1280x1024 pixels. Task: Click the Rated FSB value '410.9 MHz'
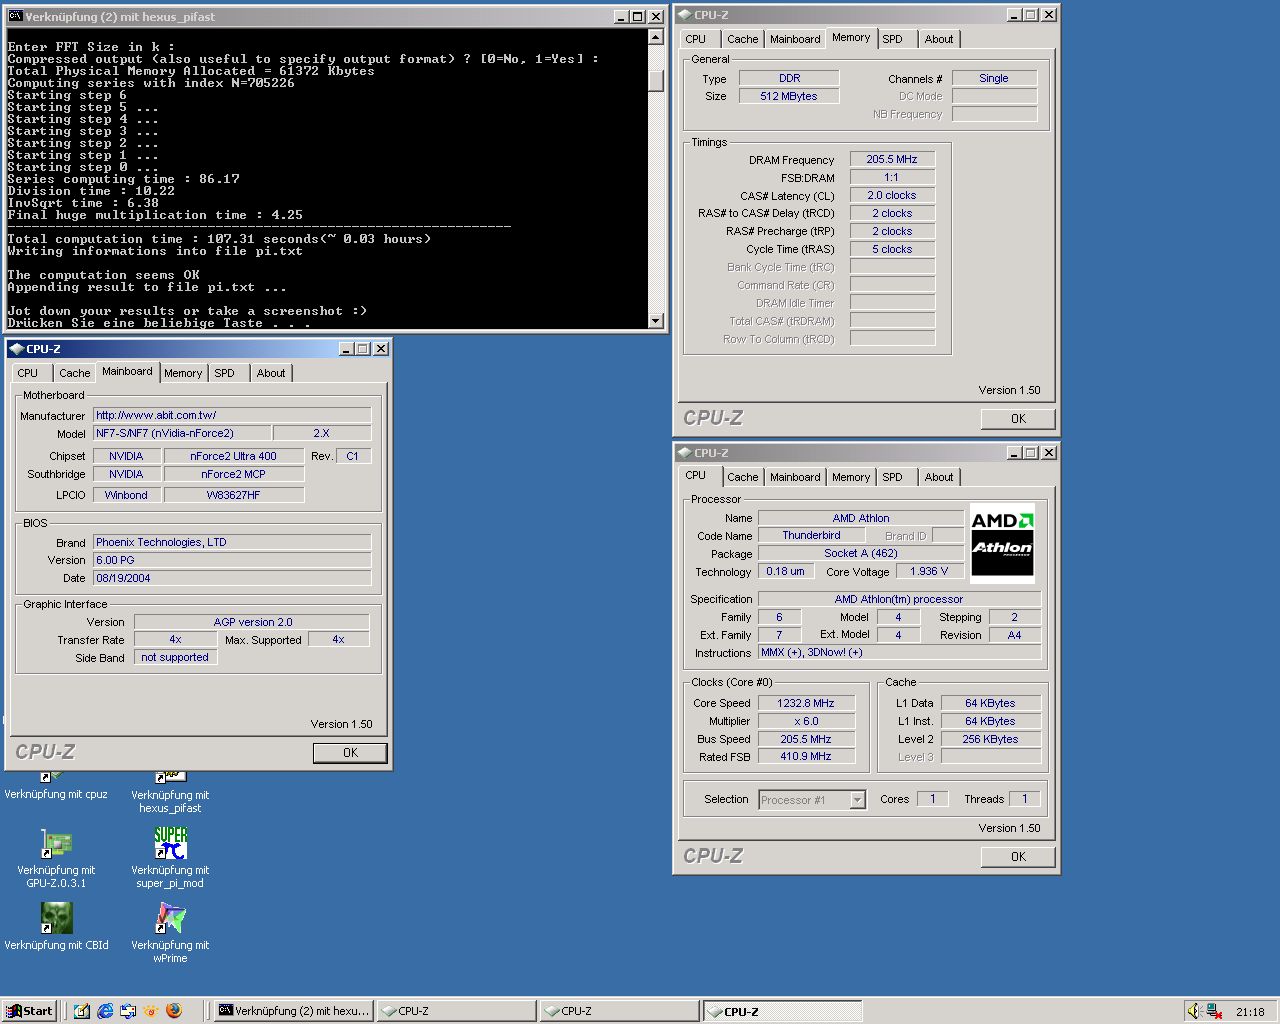(x=806, y=756)
